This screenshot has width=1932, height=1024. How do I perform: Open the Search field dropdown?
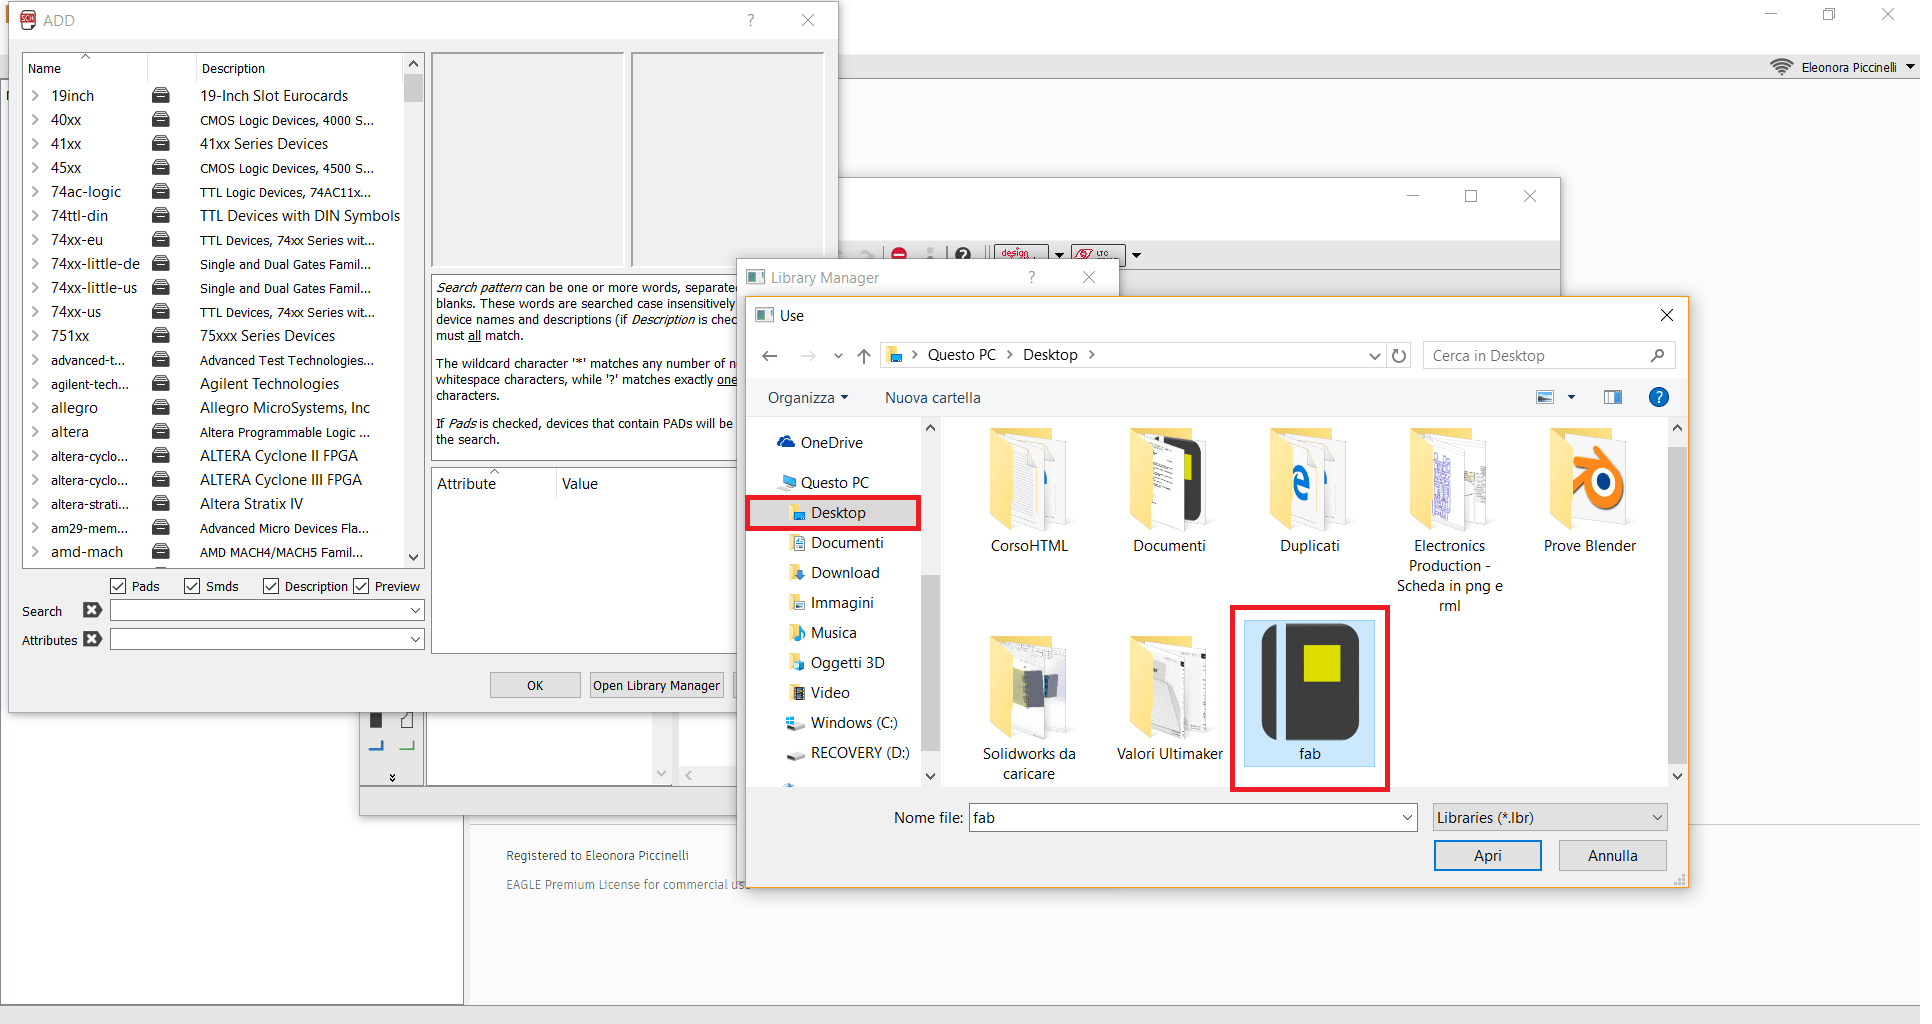point(415,610)
